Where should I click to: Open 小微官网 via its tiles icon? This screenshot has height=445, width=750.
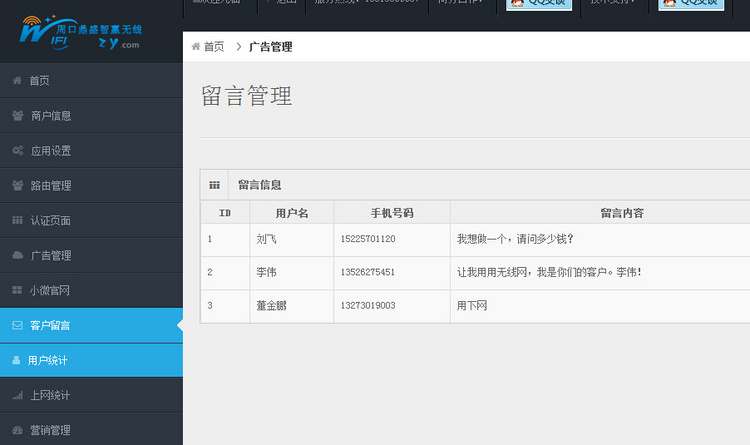pos(17,290)
